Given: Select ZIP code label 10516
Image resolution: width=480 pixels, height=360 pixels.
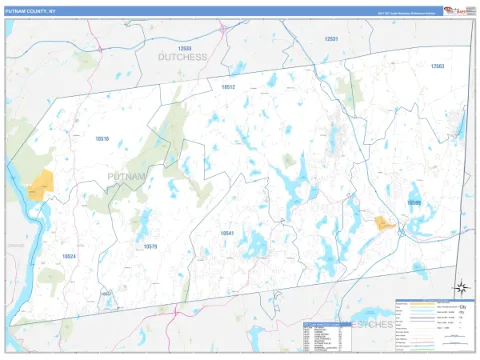Looking at the screenshot, I should tap(102, 139).
